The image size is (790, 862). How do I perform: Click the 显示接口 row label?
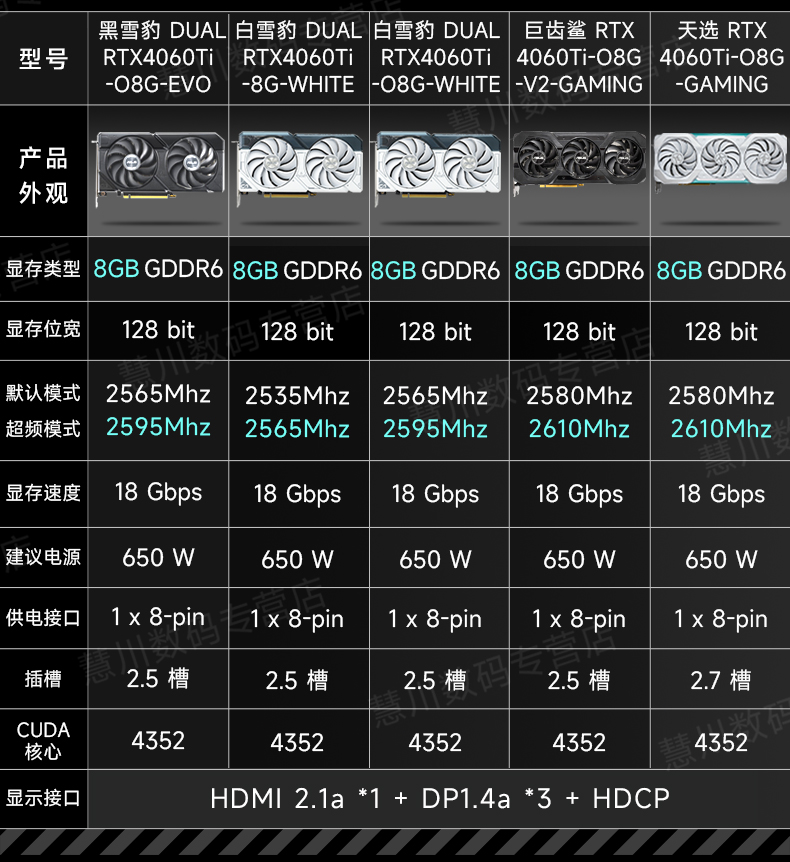[x=43, y=798]
